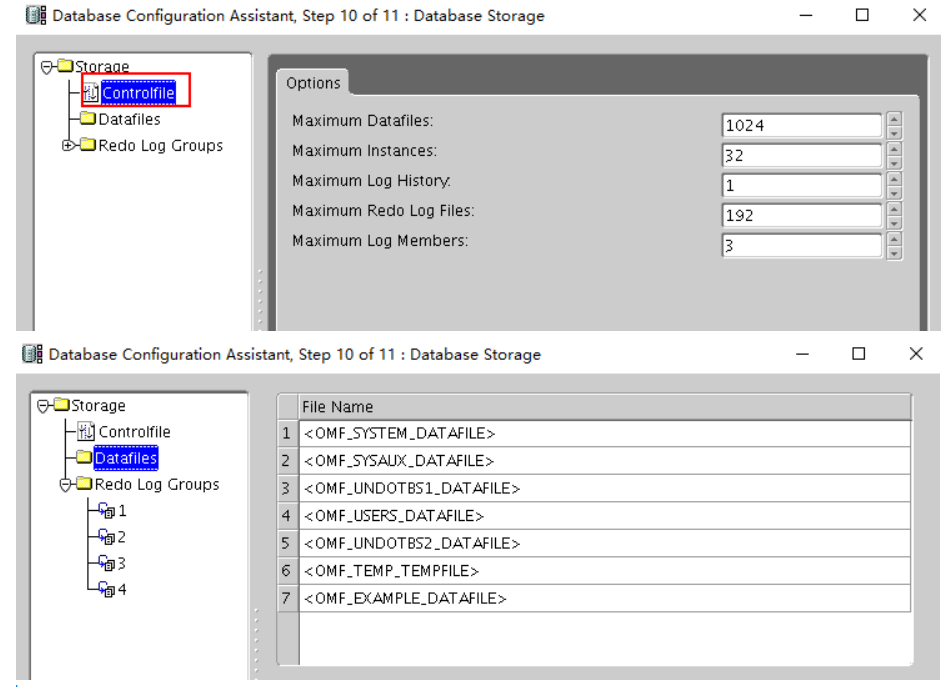The height and width of the screenshot is (687, 952).
Task: Select the <OMF_EXAMPLE_DATAFILE> row
Action: pos(605,598)
